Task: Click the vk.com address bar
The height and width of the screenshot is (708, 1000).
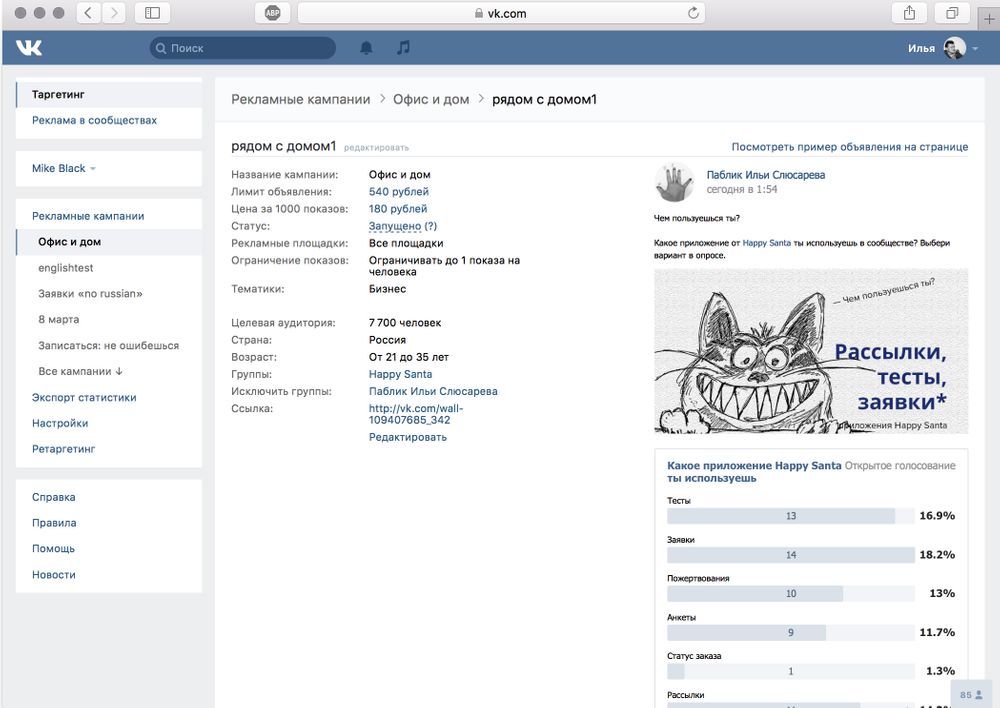Action: click(501, 13)
